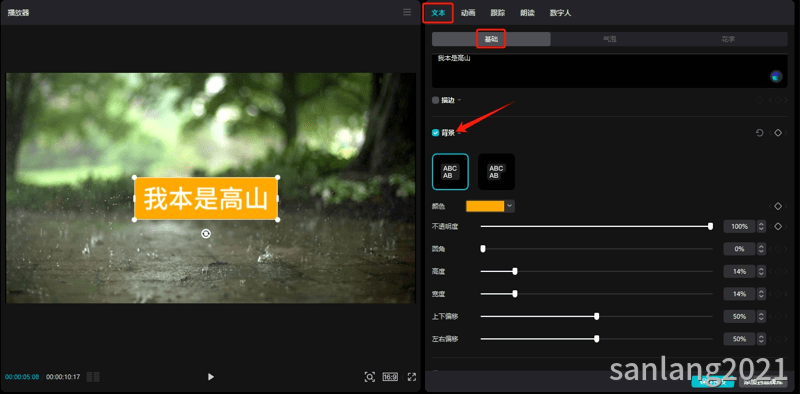Click the top-left corner handle of text box
The height and width of the screenshot is (394, 800).
(x=135, y=178)
